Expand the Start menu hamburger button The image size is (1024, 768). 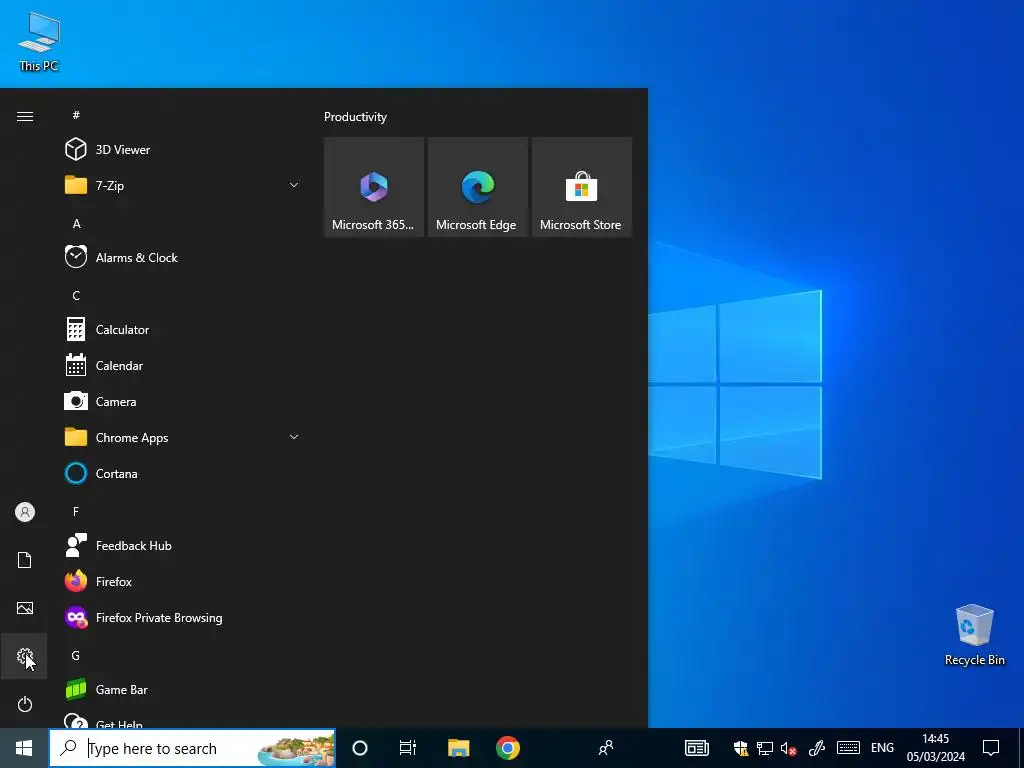point(25,116)
